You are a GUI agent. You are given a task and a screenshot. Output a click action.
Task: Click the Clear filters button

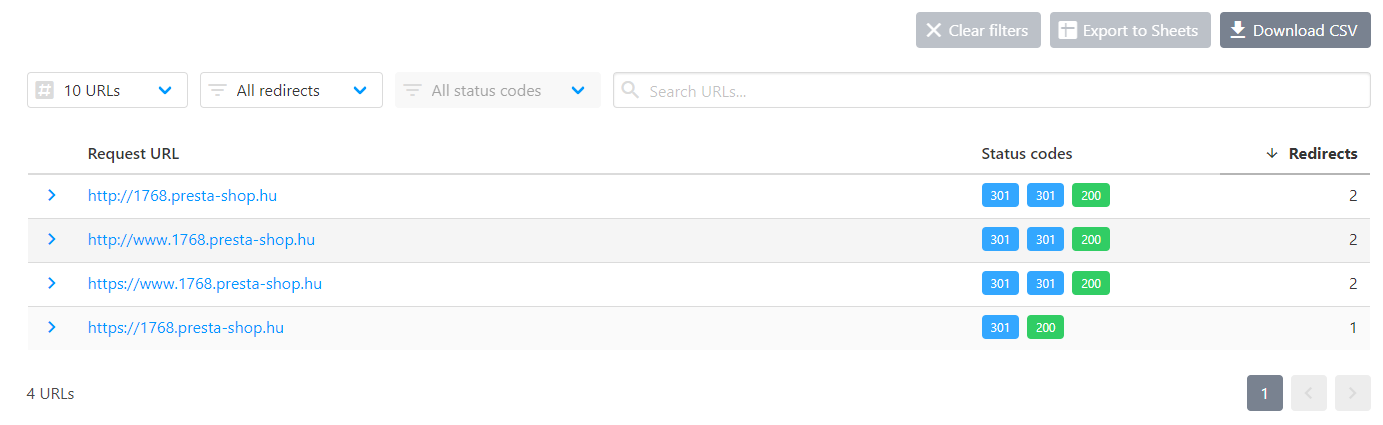pyautogui.click(x=978, y=30)
